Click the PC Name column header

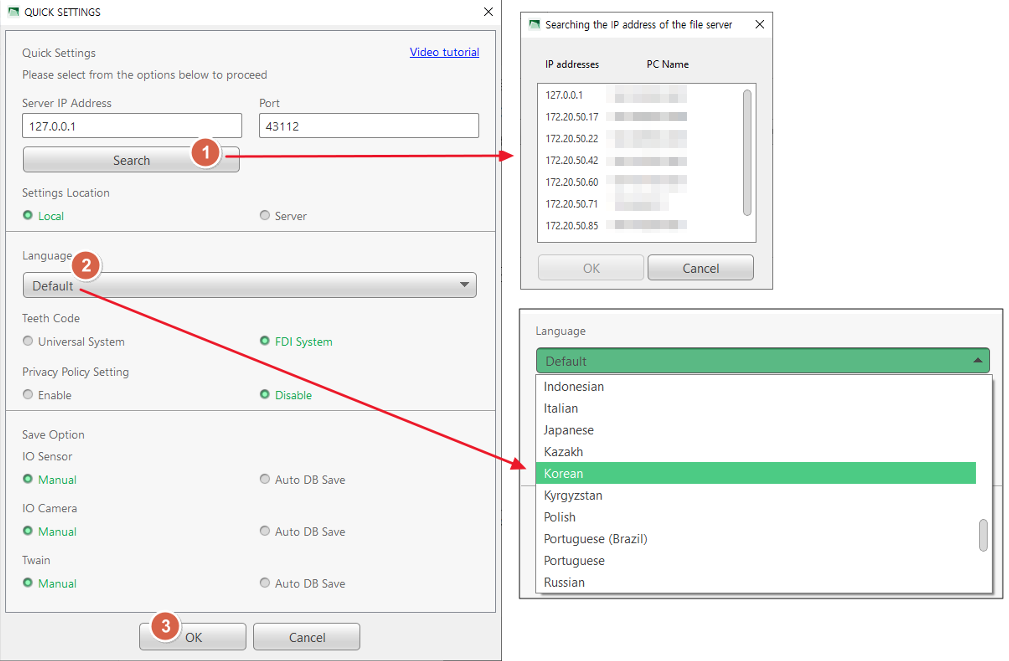pos(667,64)
